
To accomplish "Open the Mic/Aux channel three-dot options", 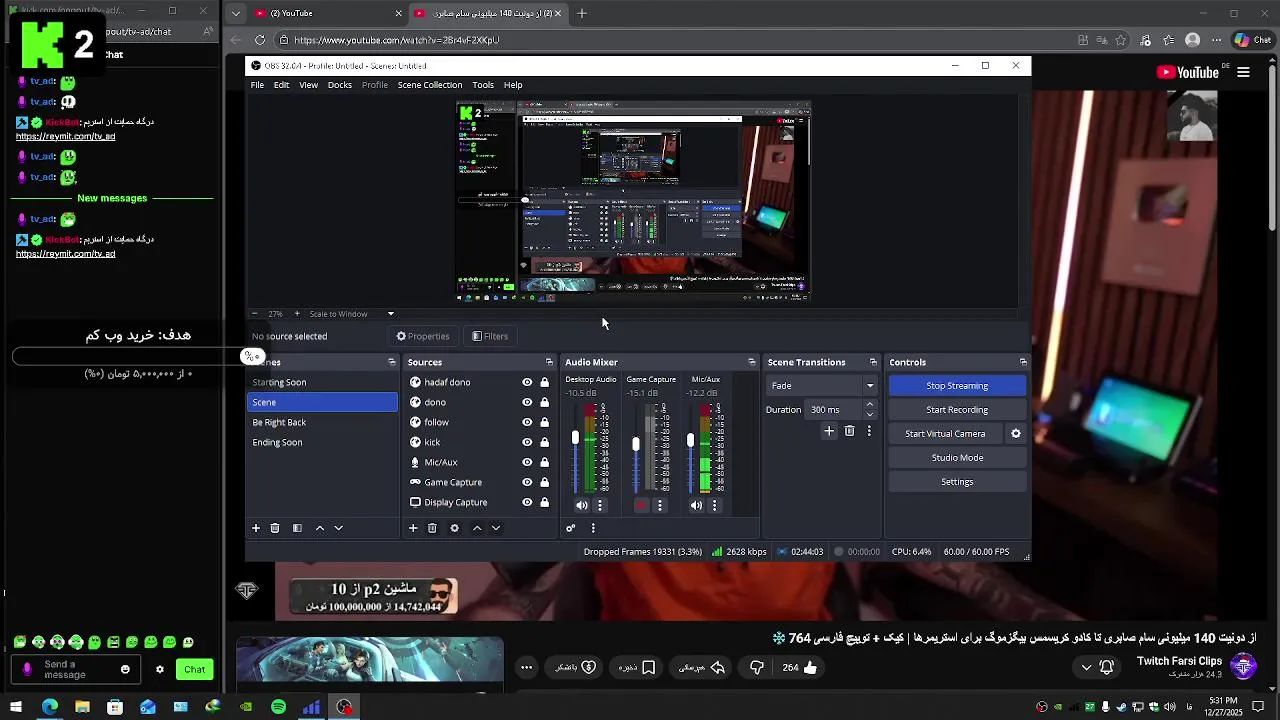I will tap(714, 506).
